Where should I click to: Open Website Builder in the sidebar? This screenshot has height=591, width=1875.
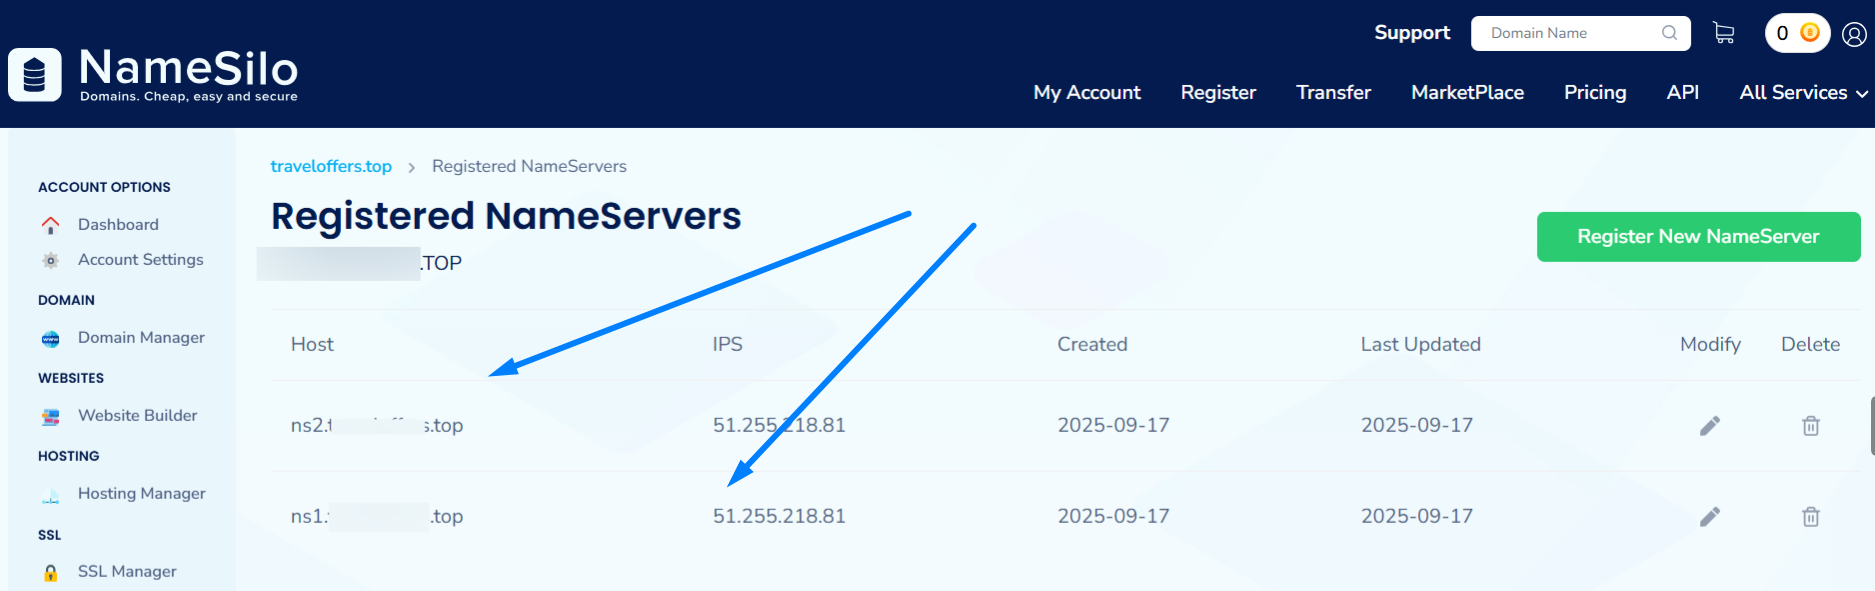click(x=137, y=416)
